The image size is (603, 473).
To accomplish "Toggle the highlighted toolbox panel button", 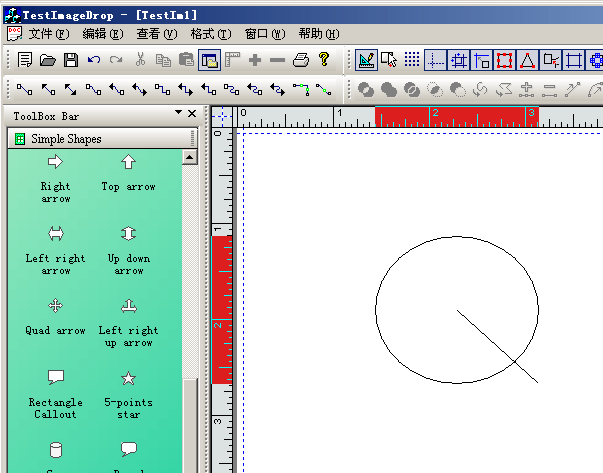I will tap(209, 60).
